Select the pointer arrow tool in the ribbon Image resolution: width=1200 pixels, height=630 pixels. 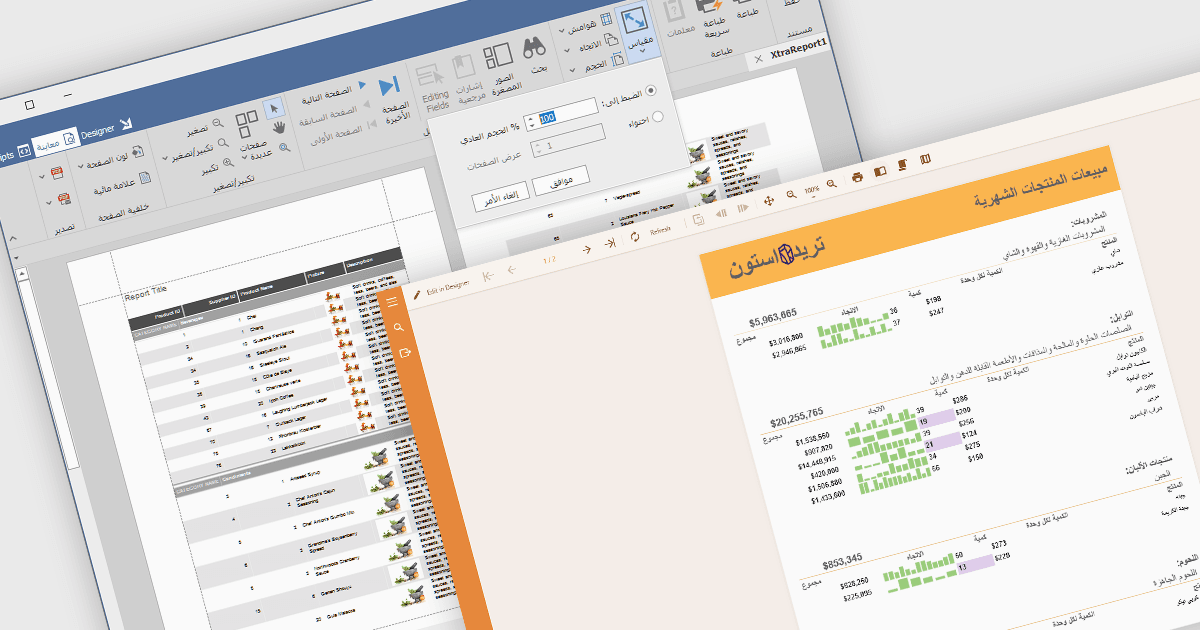273,107
